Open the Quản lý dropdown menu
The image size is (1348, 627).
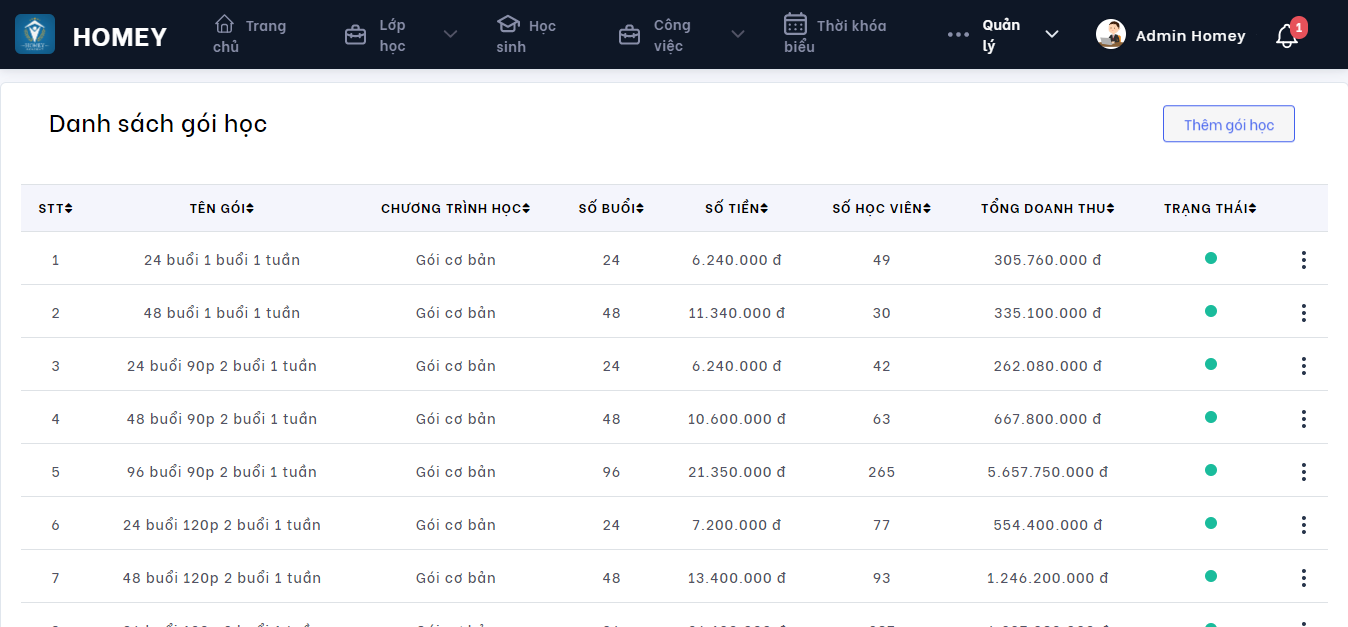1051,35
